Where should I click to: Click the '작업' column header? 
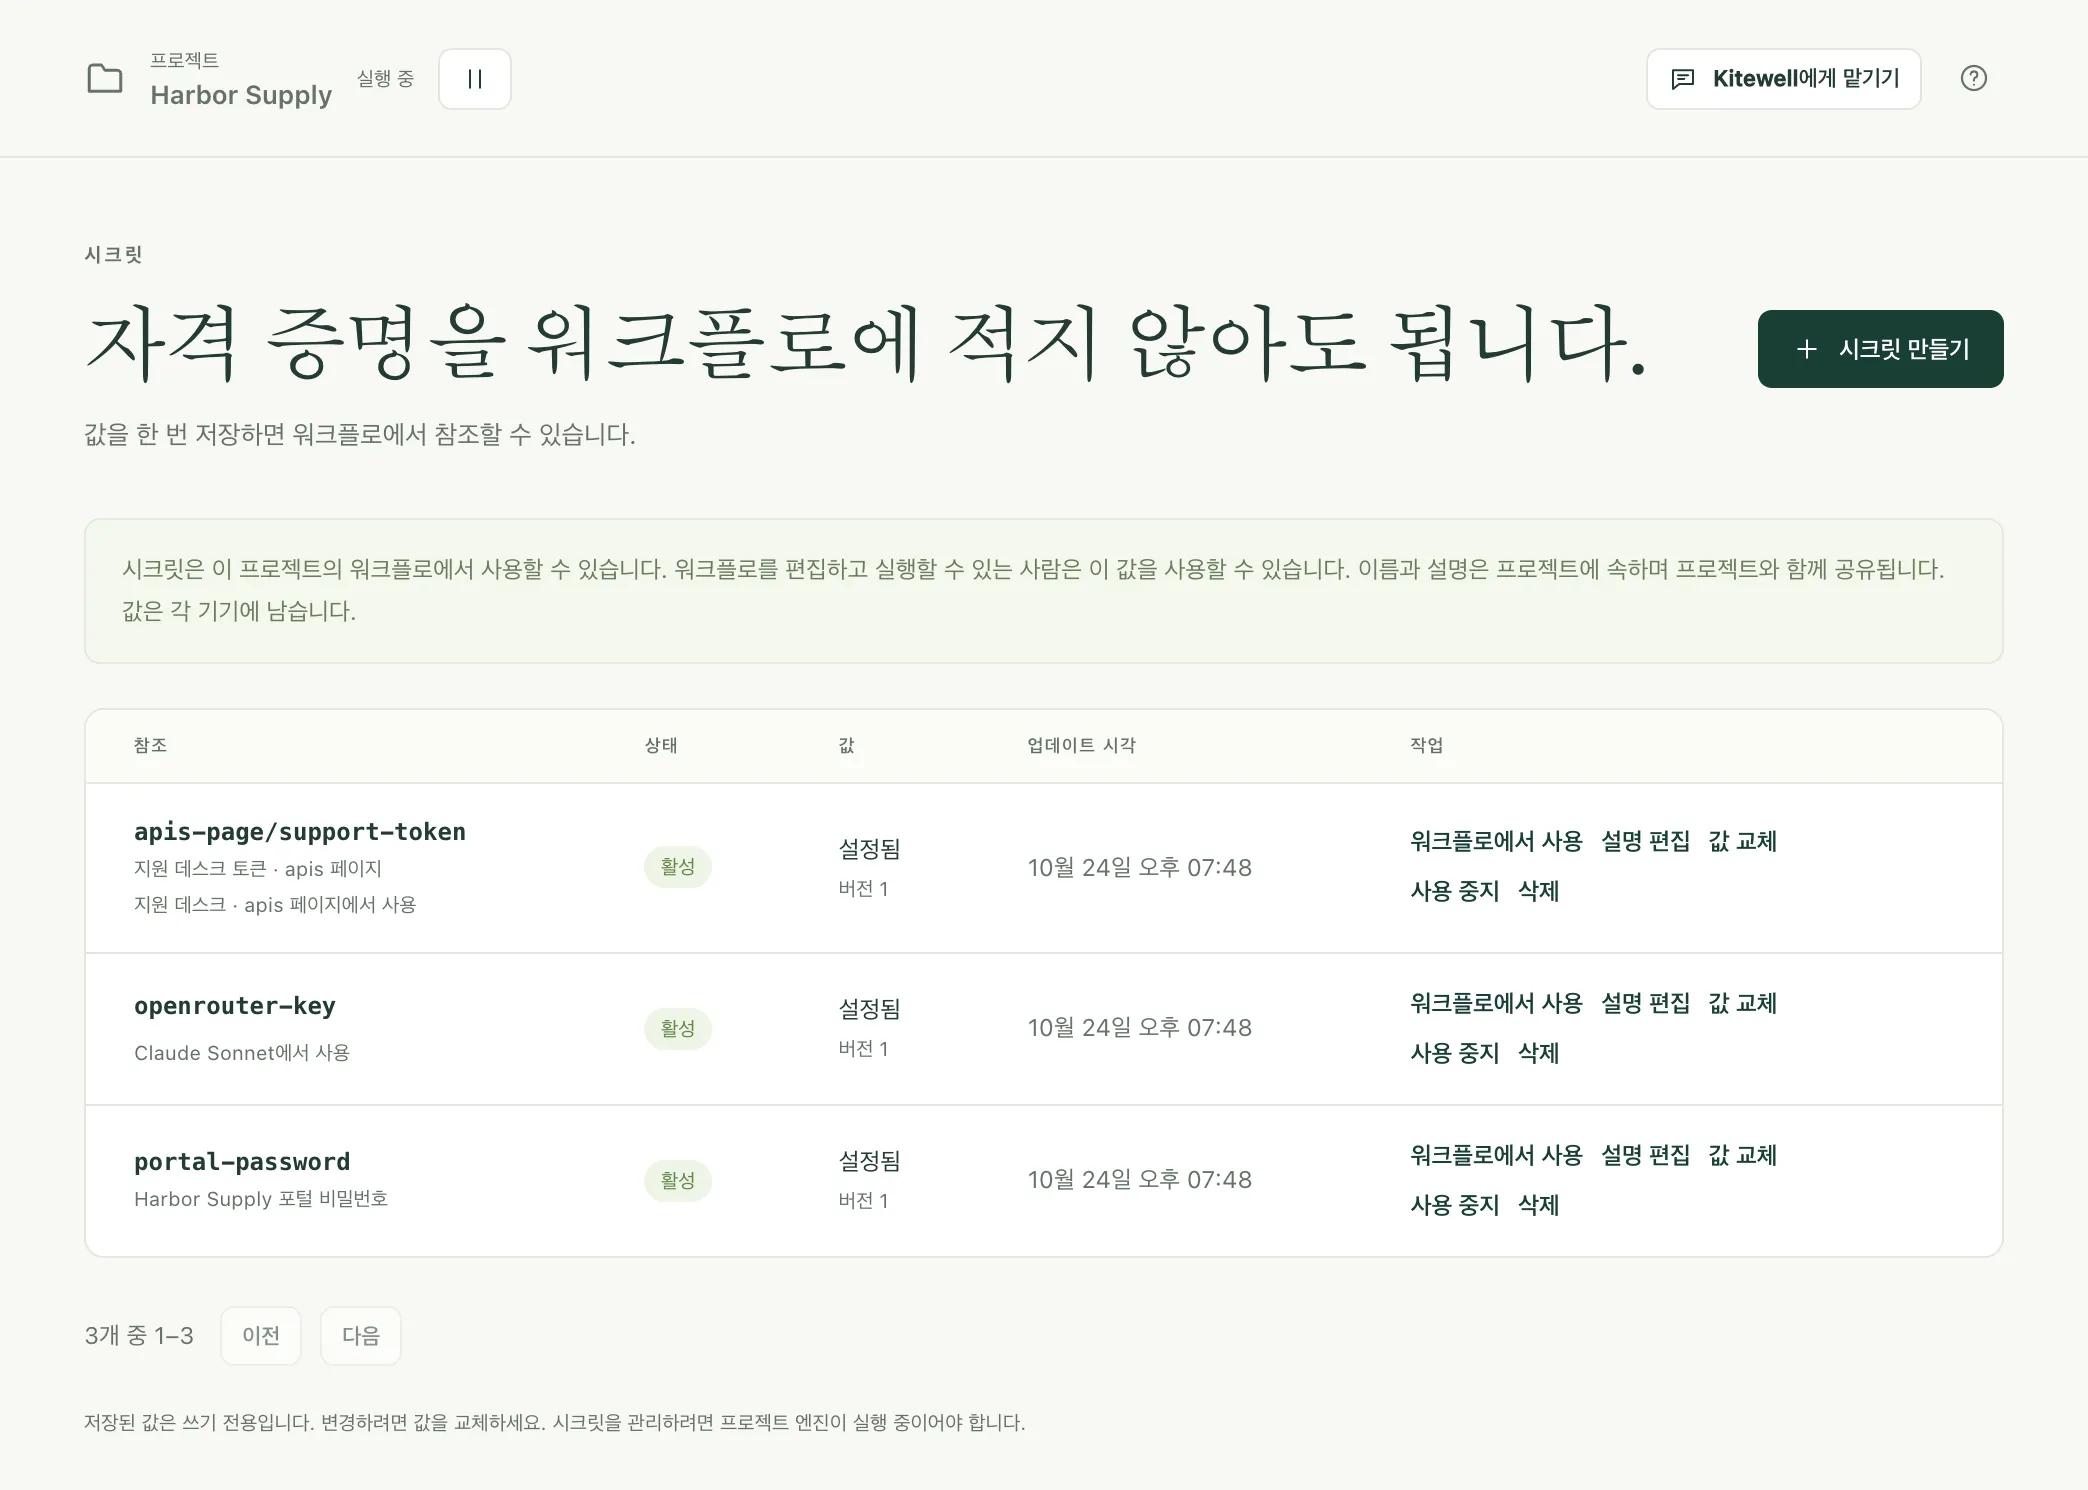coord(1427,745)
